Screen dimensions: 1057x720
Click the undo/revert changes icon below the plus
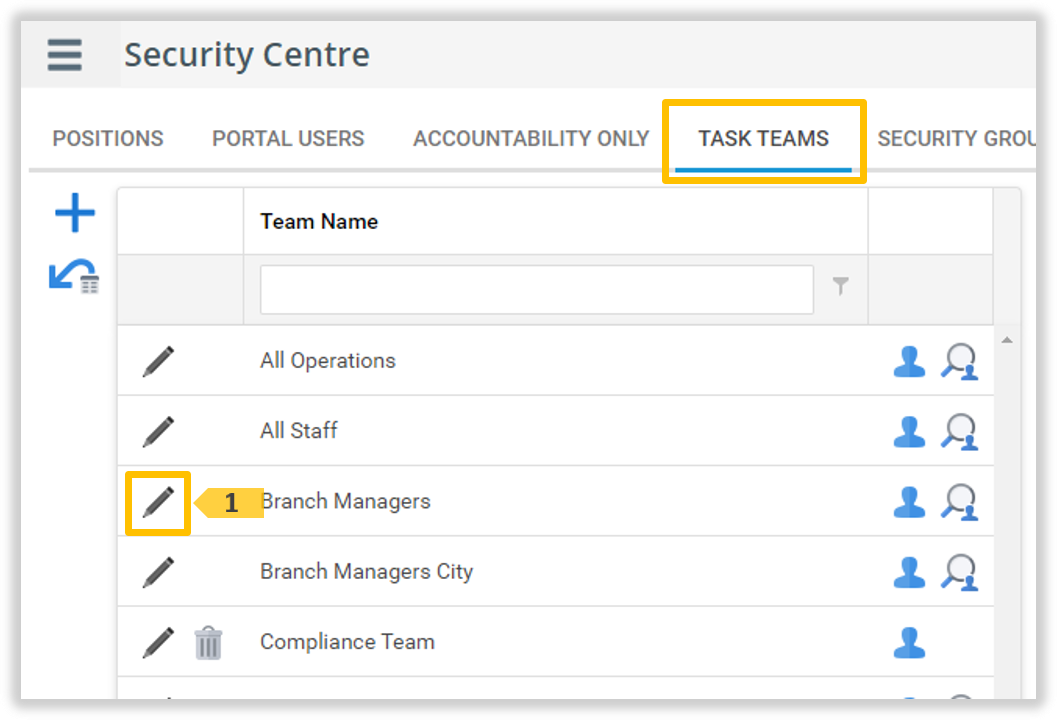pyautogui.click(x=74, y=280)
